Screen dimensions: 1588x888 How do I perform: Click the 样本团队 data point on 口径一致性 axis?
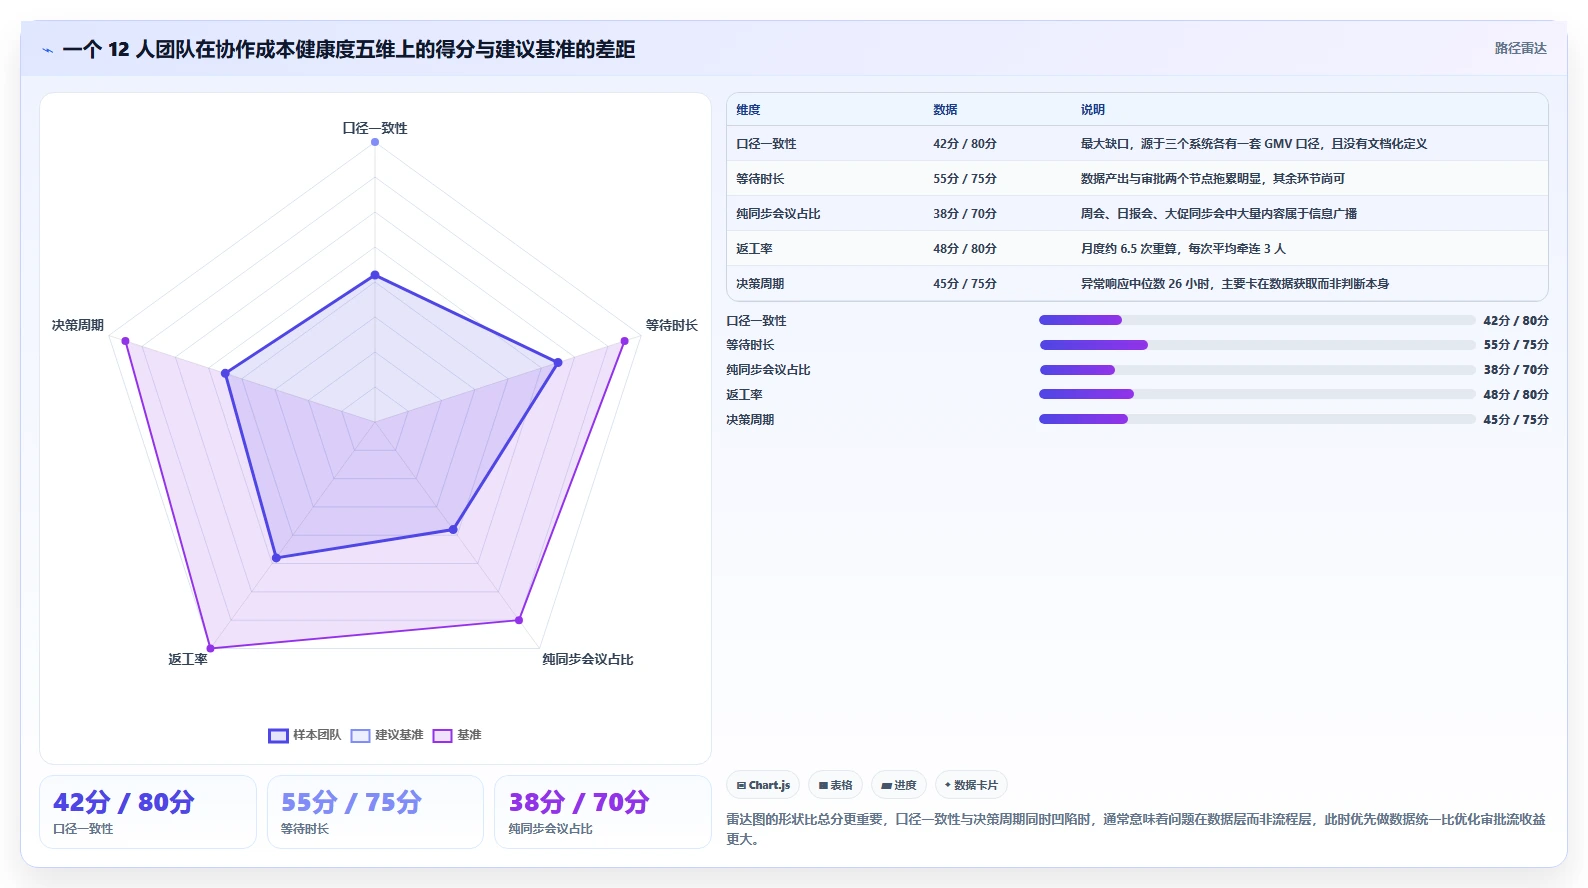click(375, 275)
